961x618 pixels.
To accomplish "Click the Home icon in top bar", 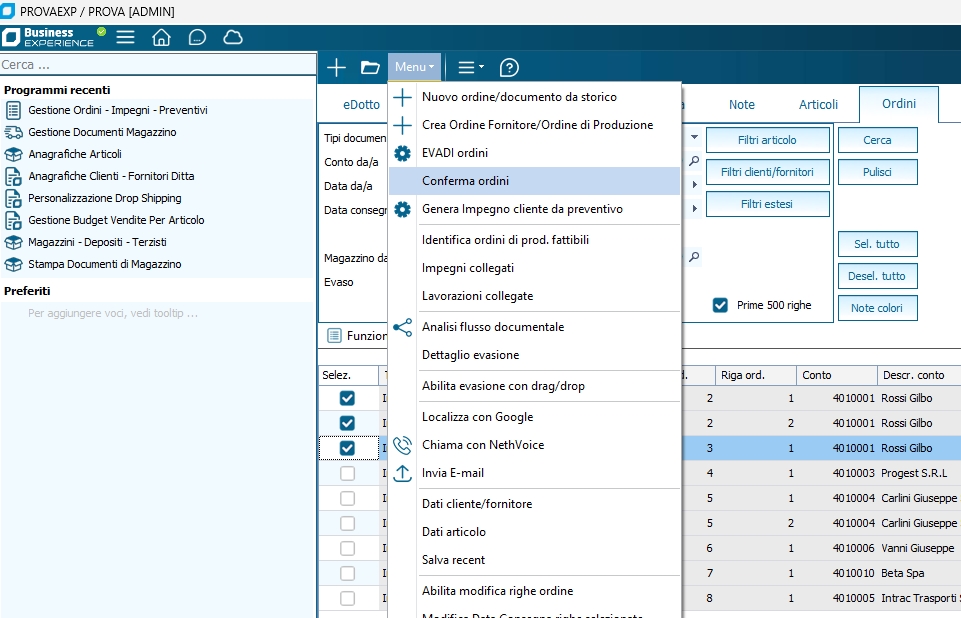I will (161, 38).
